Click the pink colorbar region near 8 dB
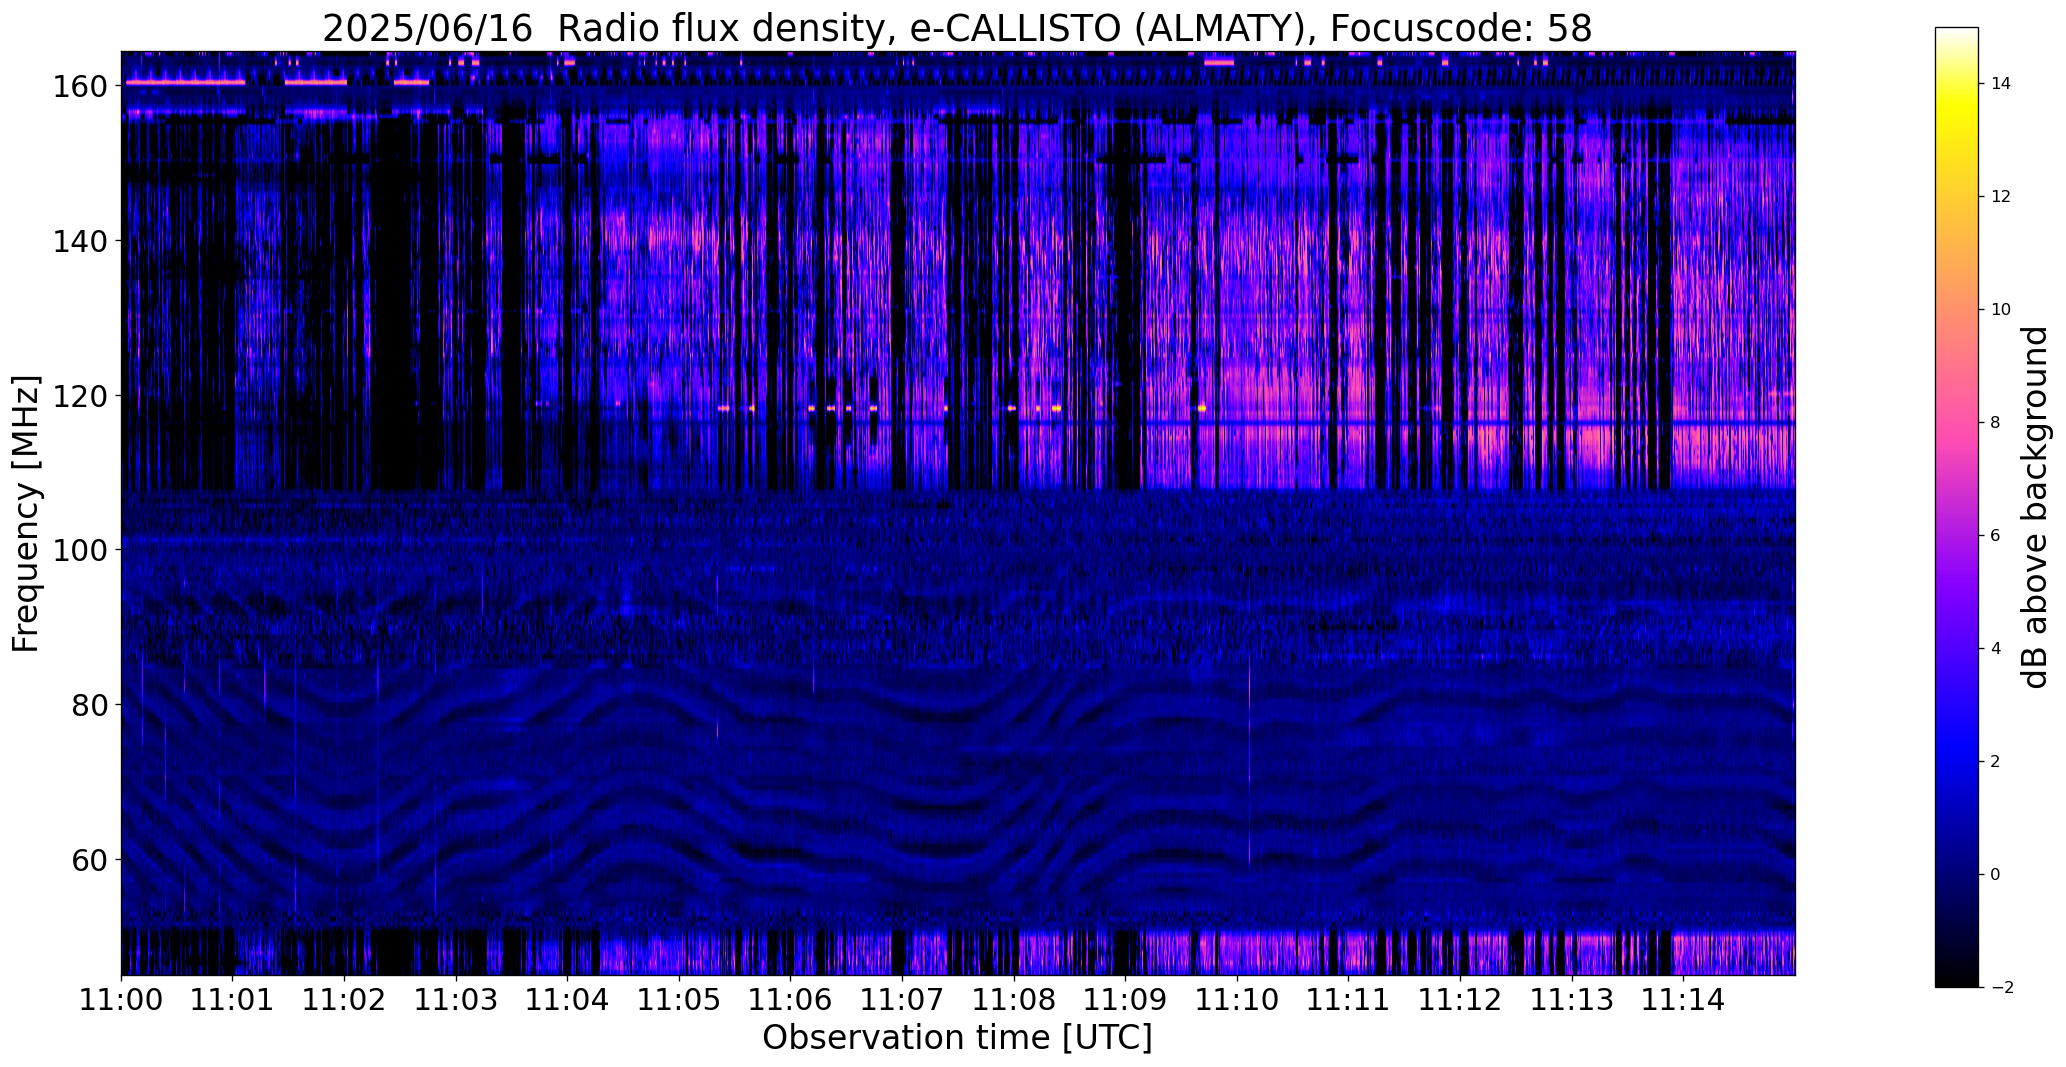The height and width of the screenshot is (1067, 2066). [x=1957, y=423]
